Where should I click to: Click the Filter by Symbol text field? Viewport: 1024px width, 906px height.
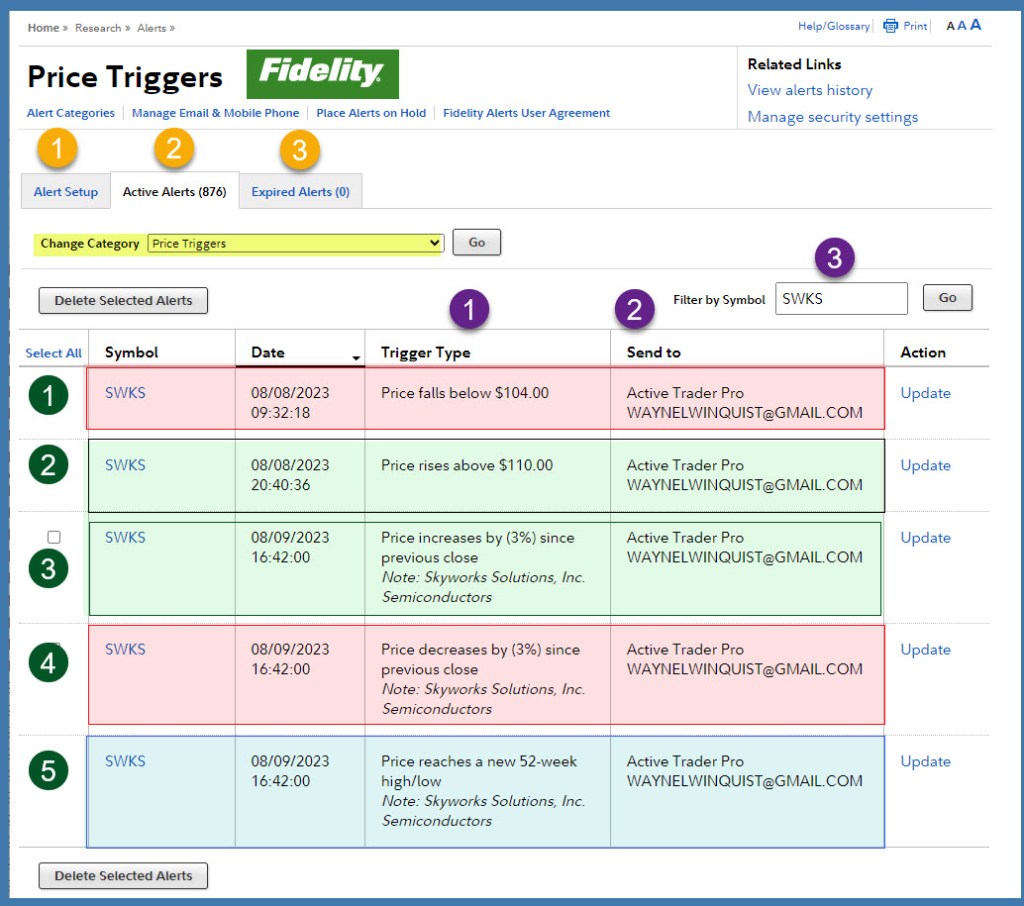[841, 298]
